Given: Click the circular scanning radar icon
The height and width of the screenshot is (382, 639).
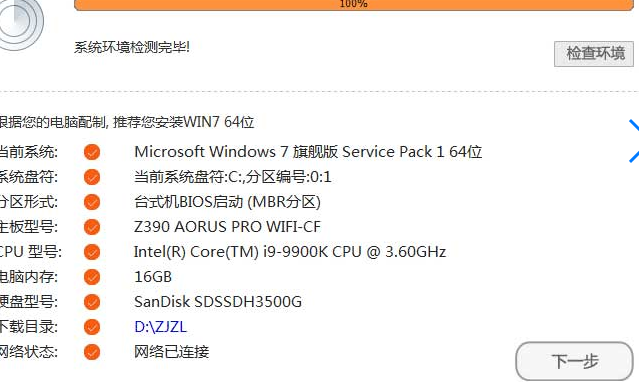Looking at the screenshot, I should [x=18, y=23].
